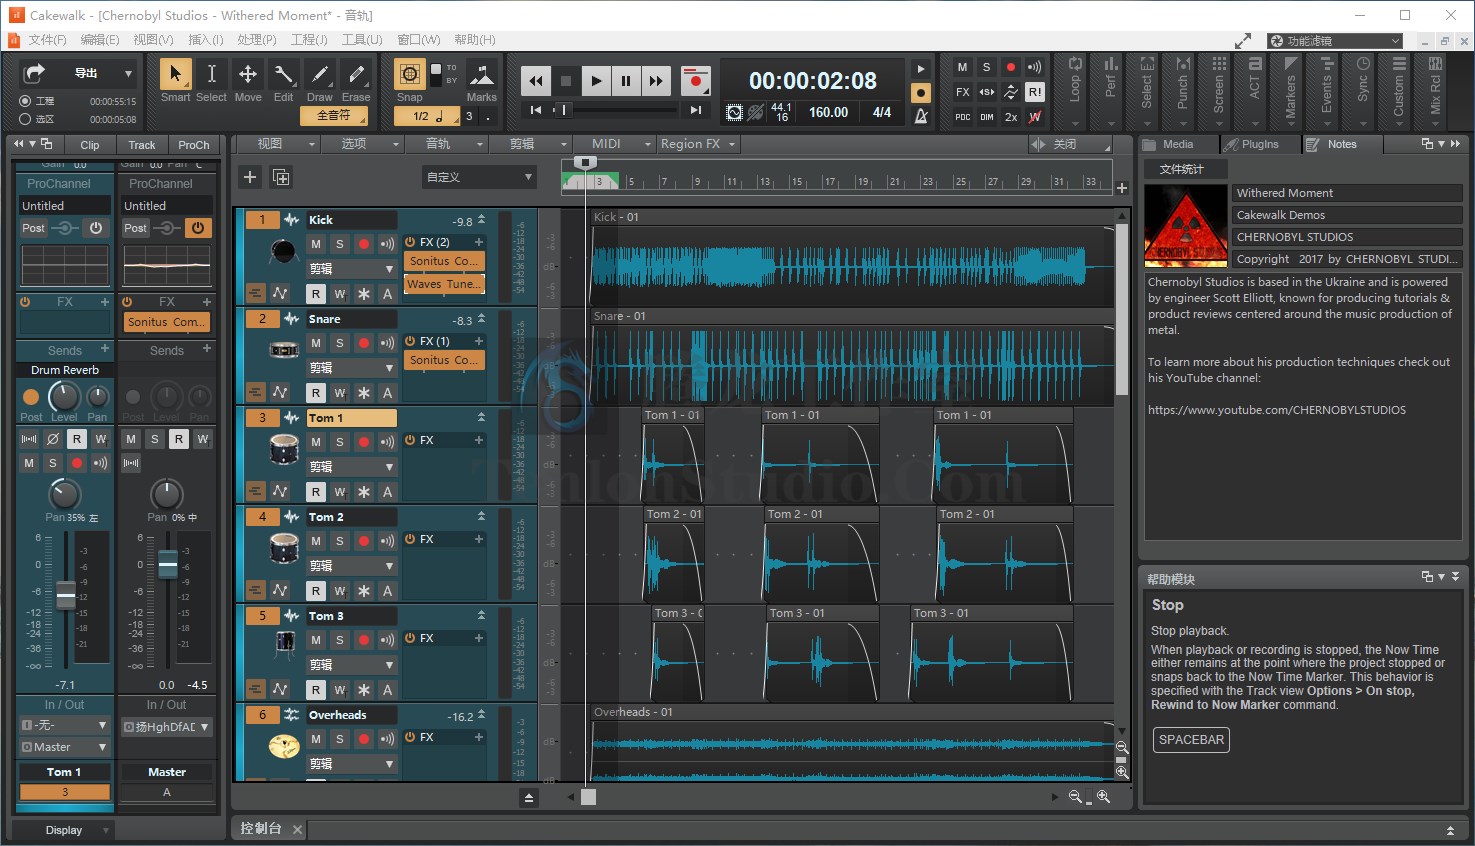
Task: Open the Display dropdown at inspector bottom
Action: (64, 830)
